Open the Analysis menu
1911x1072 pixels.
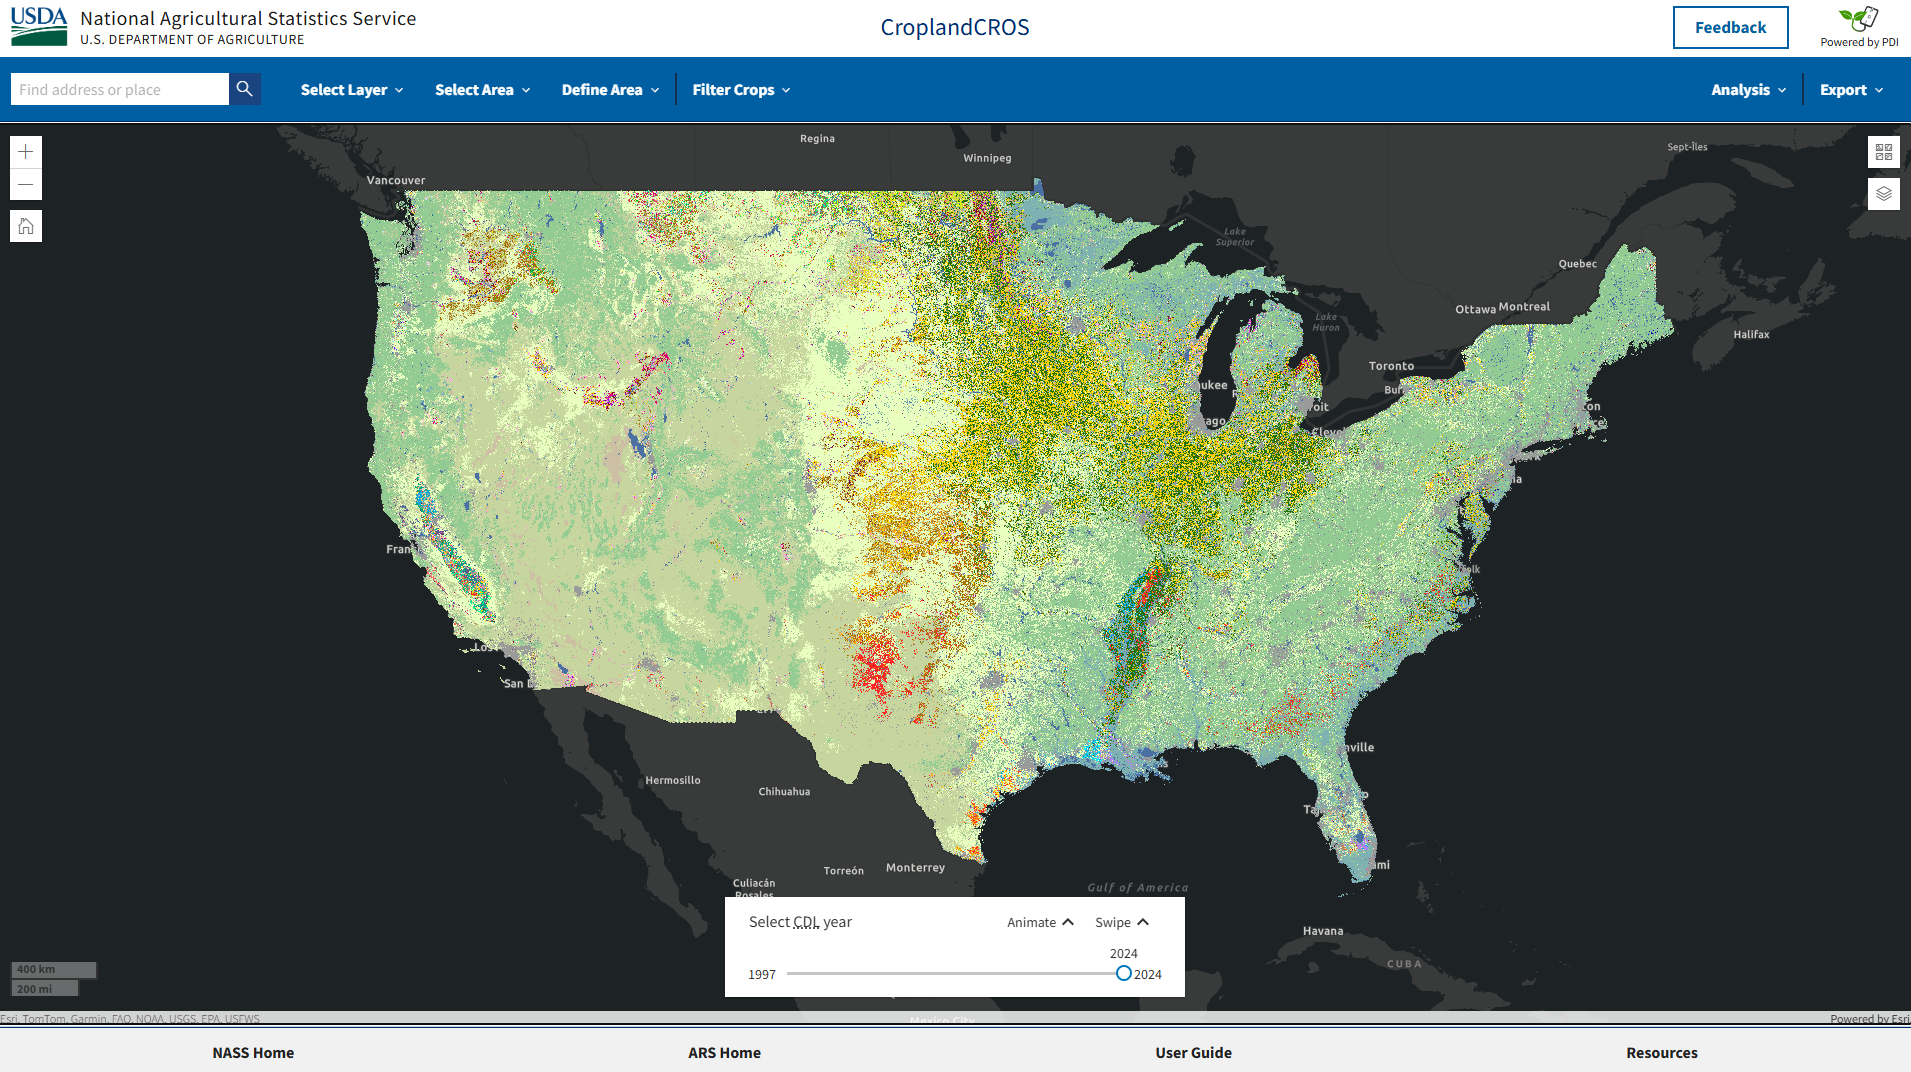click(1746, 89)
